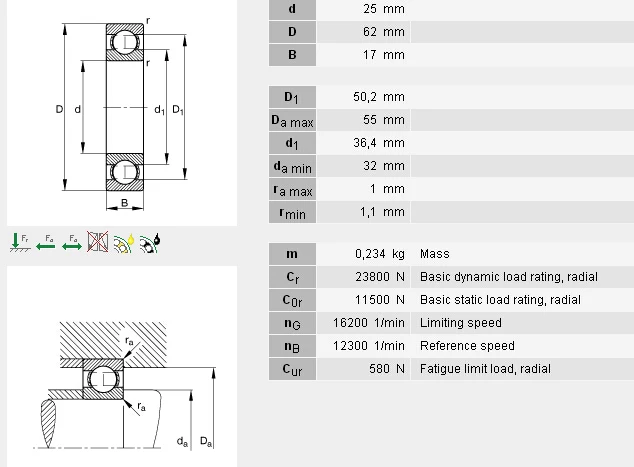Click the nG symbol cell
The image size is (634, 467).
[292, 323]
